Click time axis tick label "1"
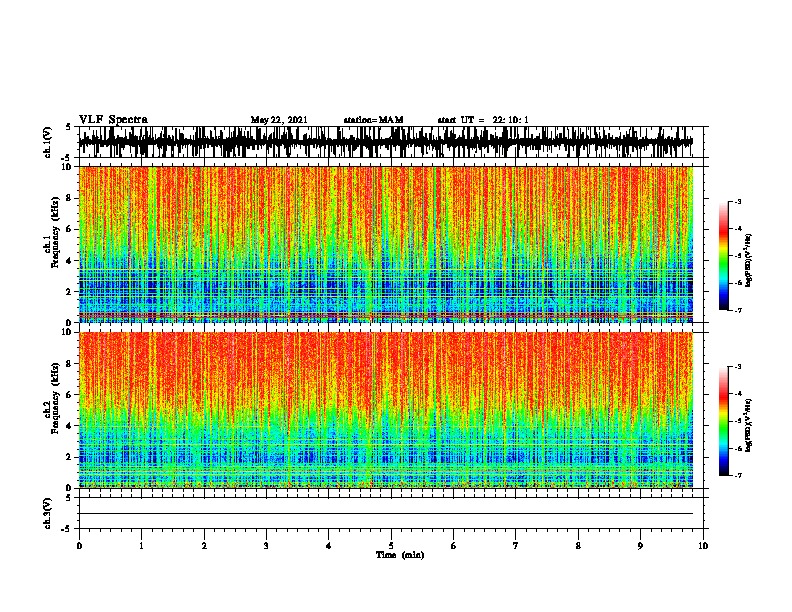This screenshot has height=612, width=792. 141,546
